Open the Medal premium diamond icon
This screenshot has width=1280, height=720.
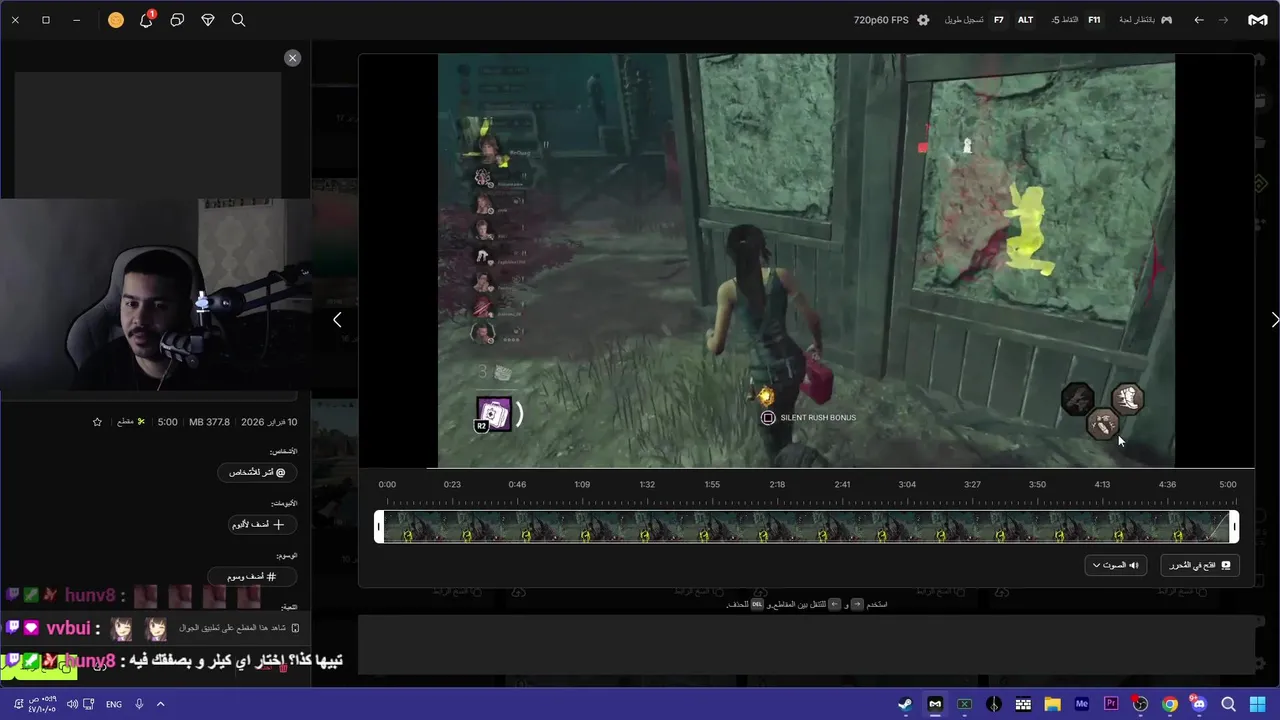[x=208, y=20]
